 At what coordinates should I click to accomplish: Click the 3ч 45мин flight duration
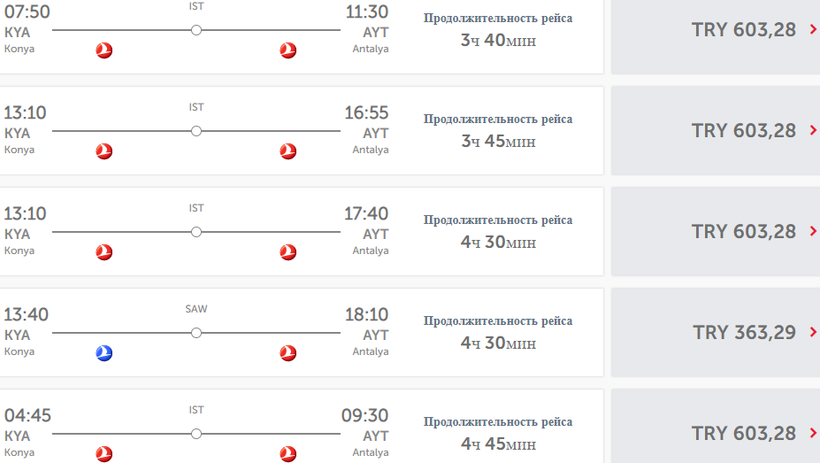(x=498, y=142)
